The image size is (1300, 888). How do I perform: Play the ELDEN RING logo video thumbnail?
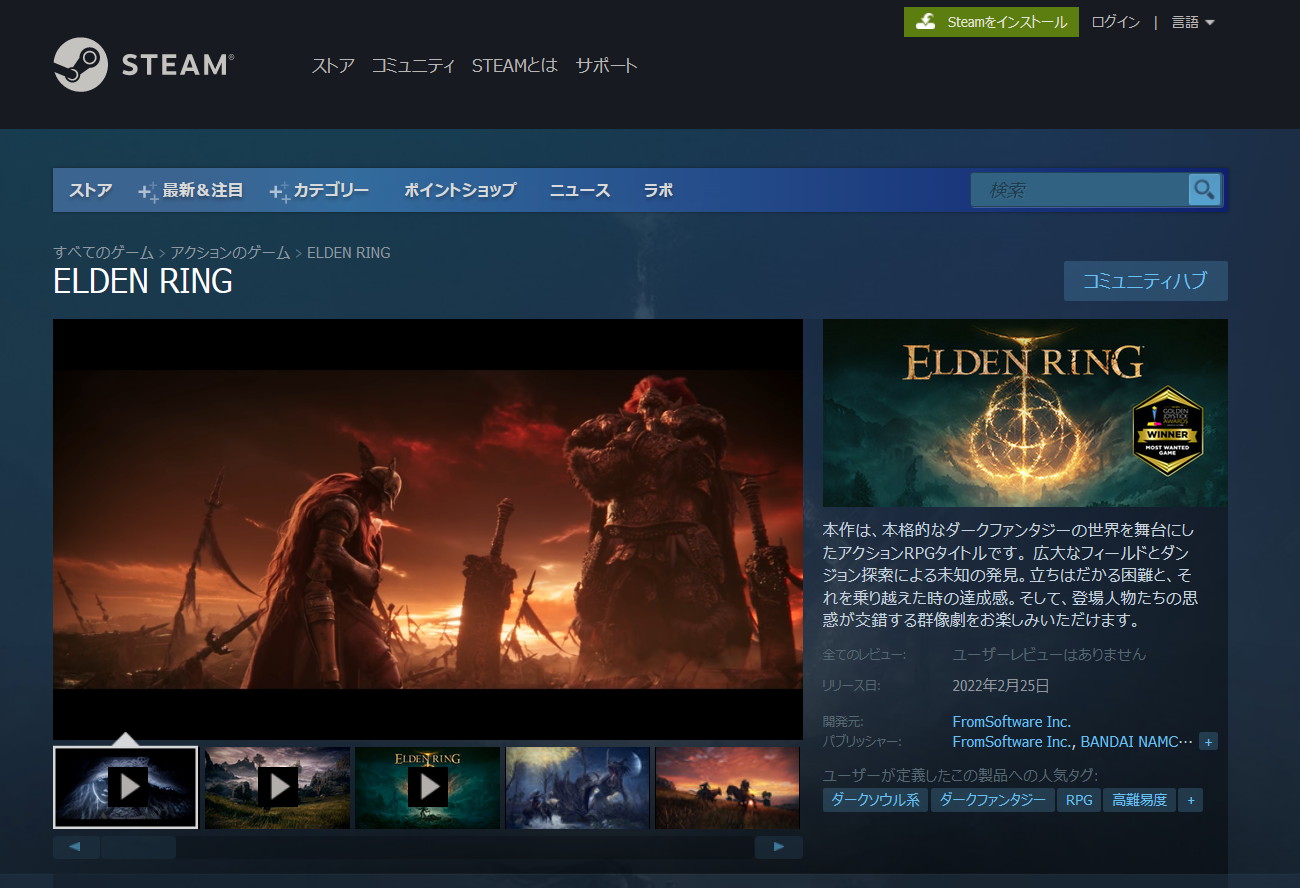pos(427,787)
